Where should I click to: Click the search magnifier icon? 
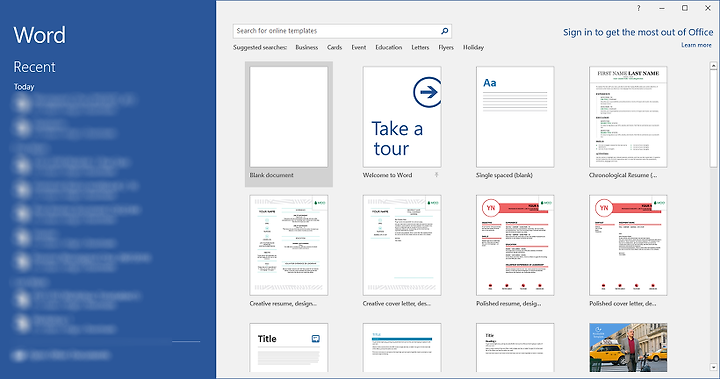444,31
